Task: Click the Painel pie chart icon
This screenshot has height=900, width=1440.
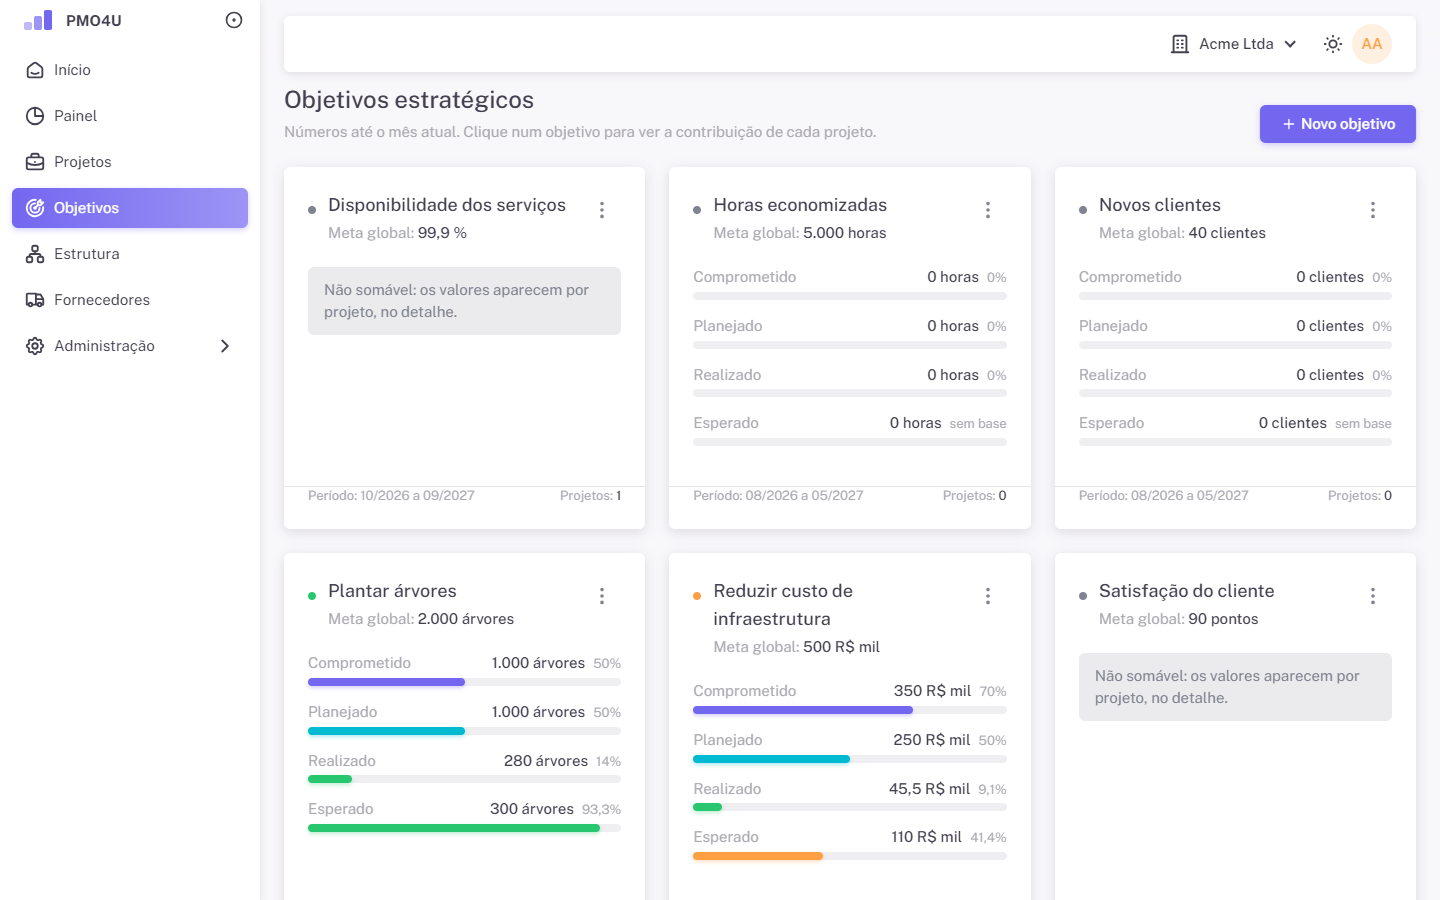Action: tap(35, 116)
